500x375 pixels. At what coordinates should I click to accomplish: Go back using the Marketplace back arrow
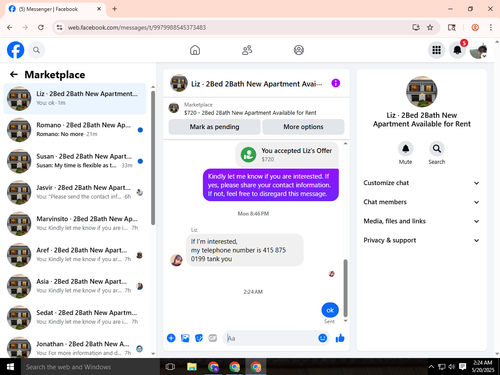[14, 74]
